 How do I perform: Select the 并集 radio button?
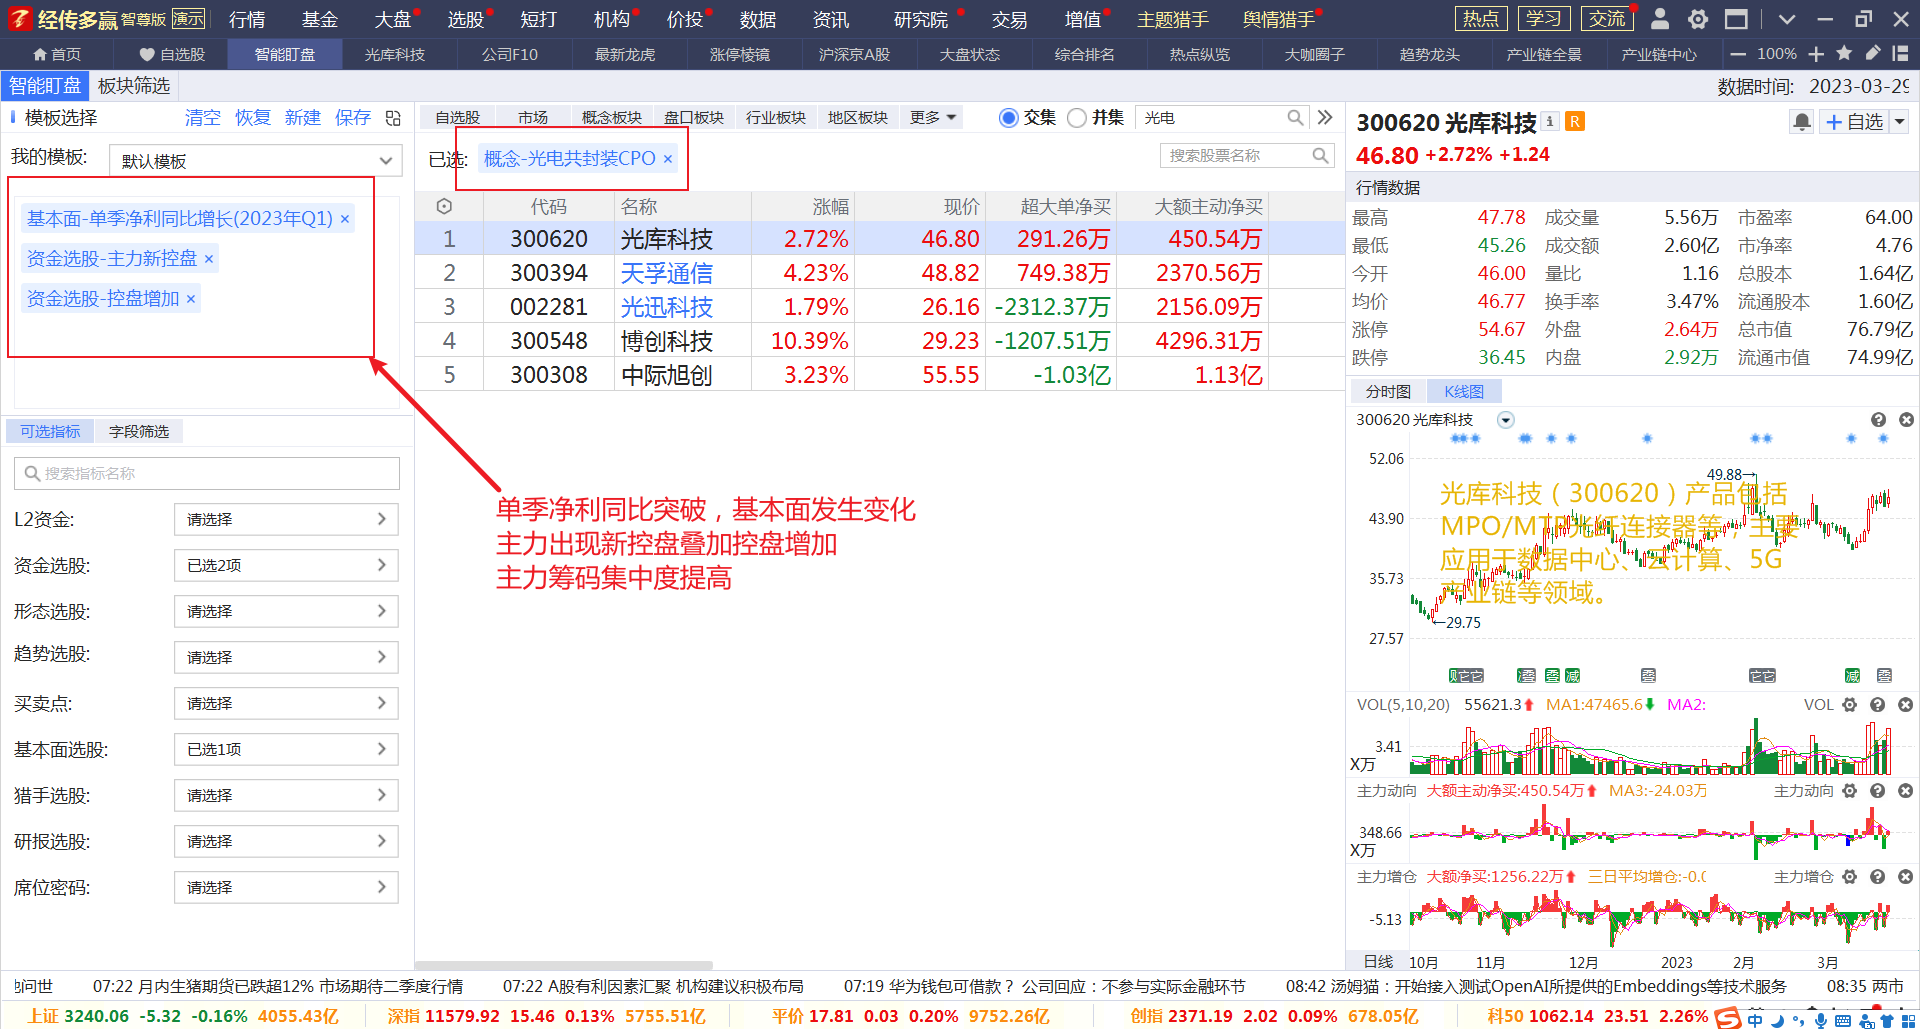[1077, 118]
